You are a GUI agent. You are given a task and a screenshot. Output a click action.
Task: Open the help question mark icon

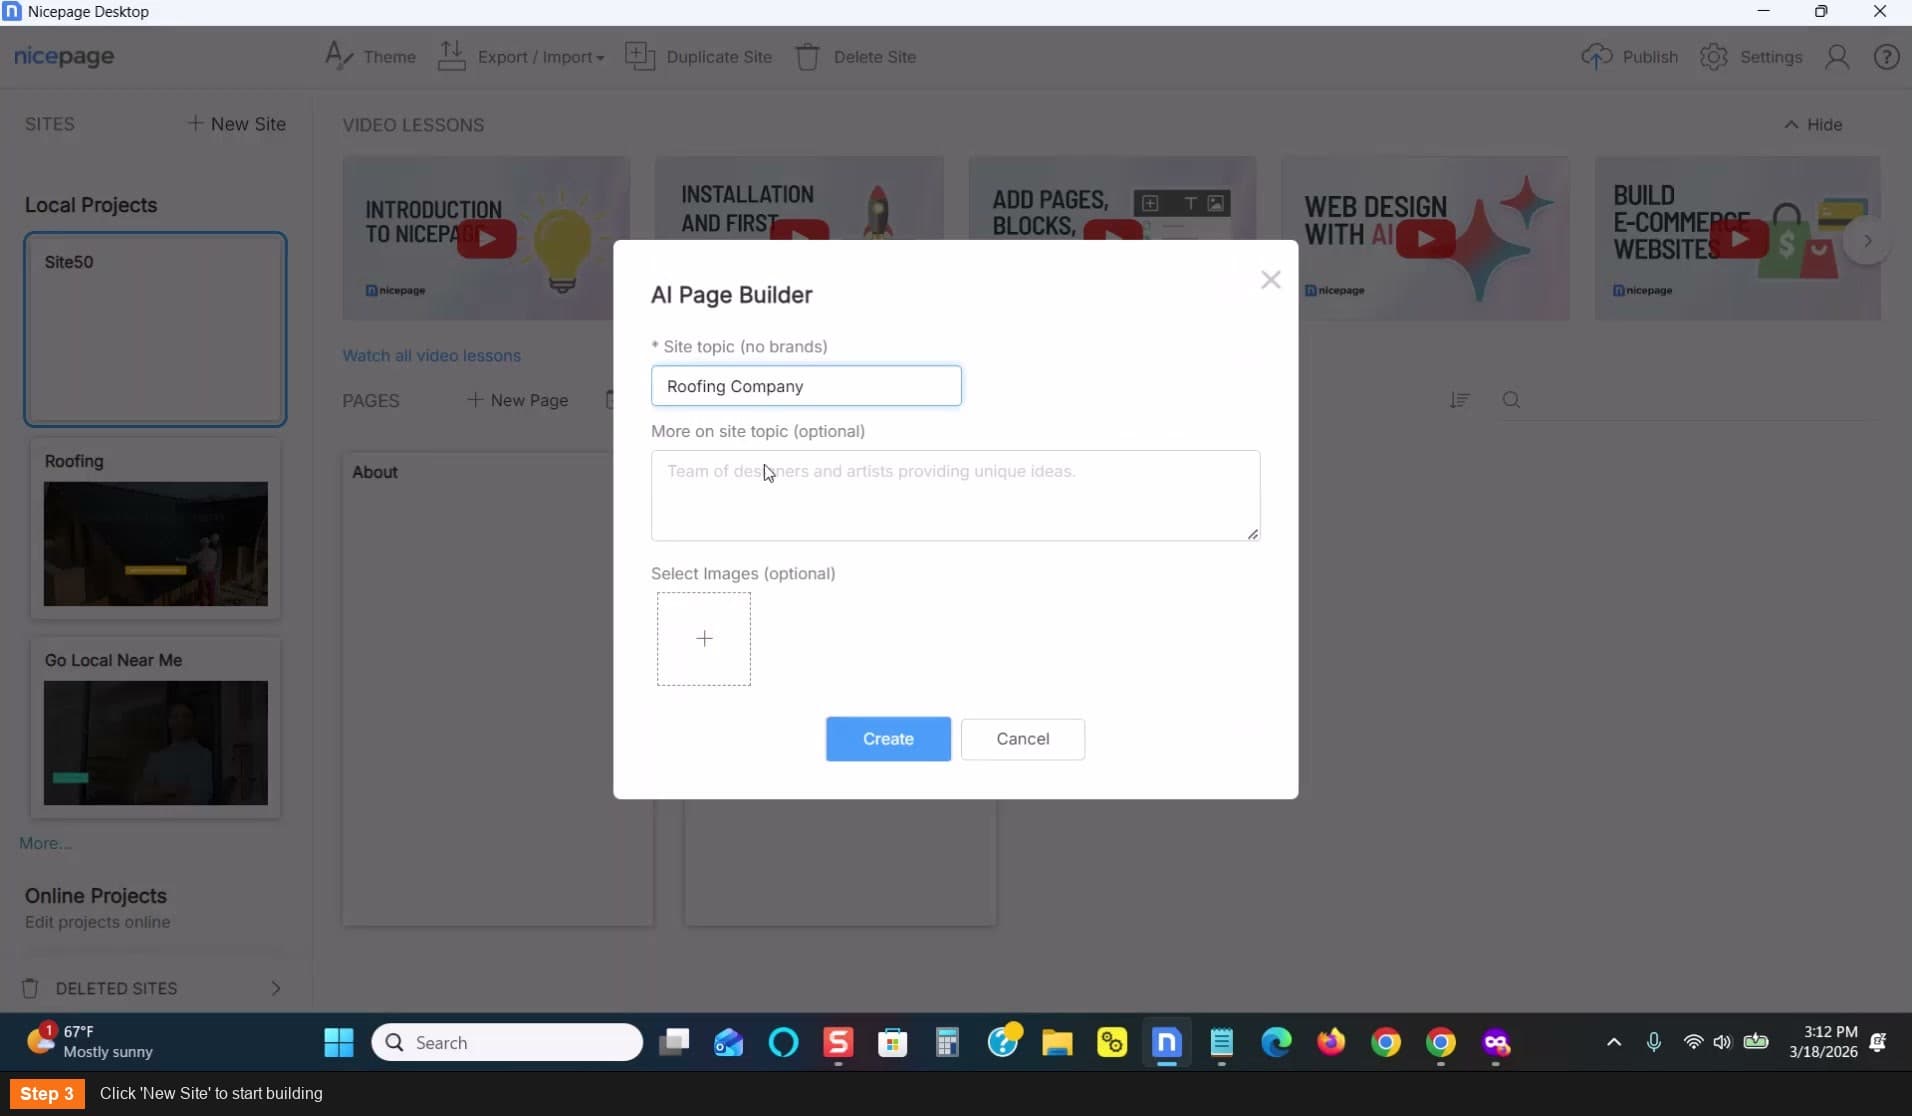[x=1886, y=57]
